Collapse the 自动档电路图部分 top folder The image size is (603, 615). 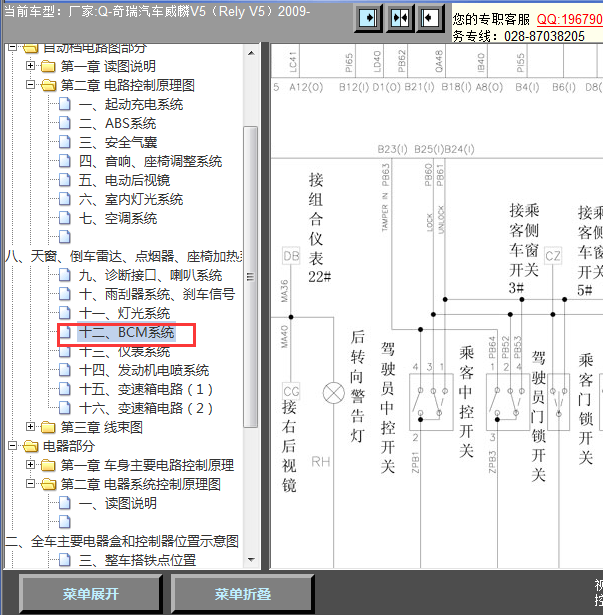point(12,47)
